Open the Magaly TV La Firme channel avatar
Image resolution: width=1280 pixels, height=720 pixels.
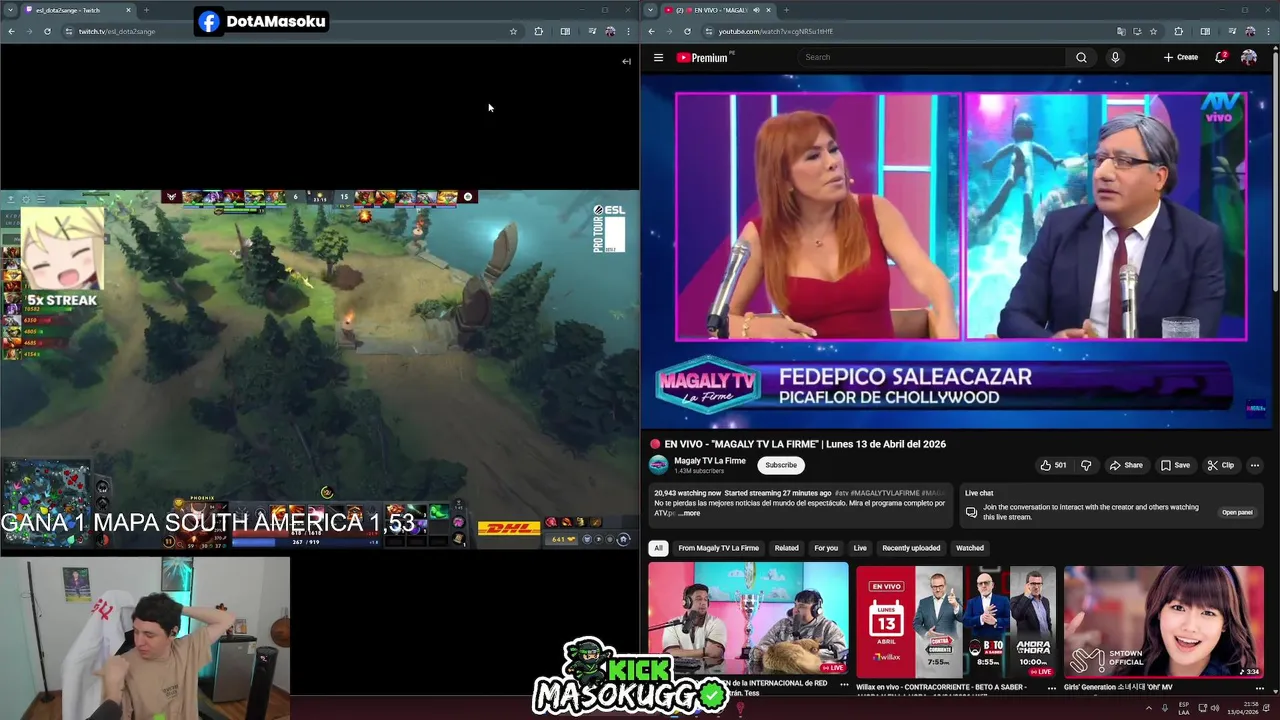tap(658, 465)
